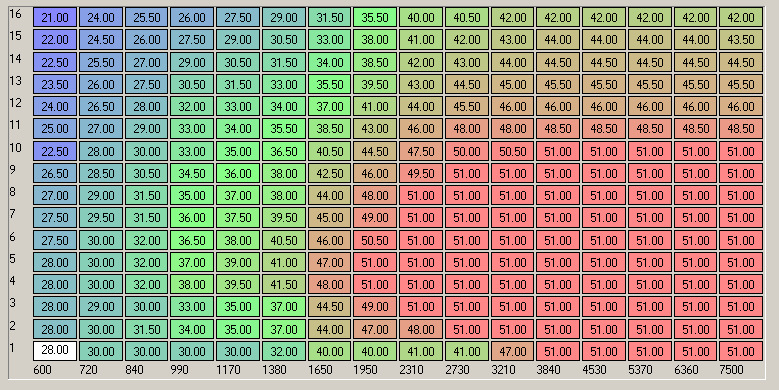Click the 34.00 cell in row 2
779x390 pixels.
[192, 329]
